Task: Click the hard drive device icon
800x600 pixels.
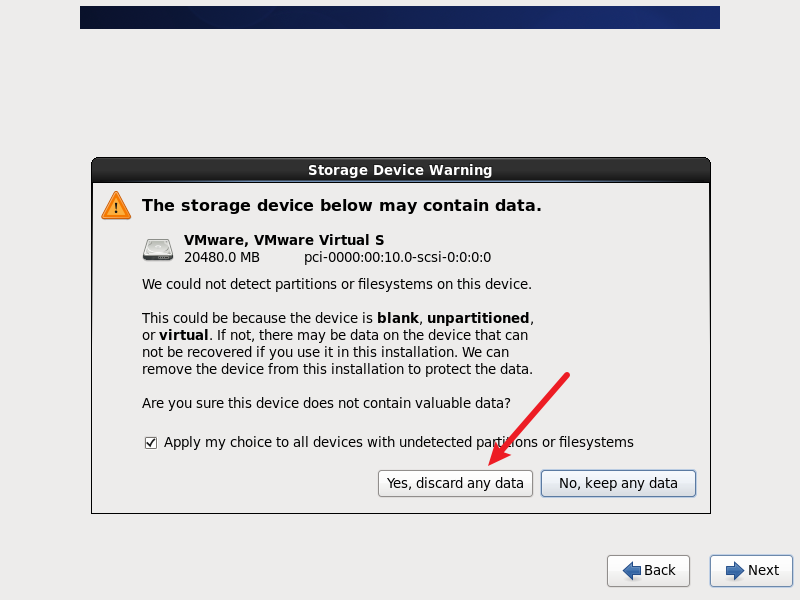Action: pos(157,249)
